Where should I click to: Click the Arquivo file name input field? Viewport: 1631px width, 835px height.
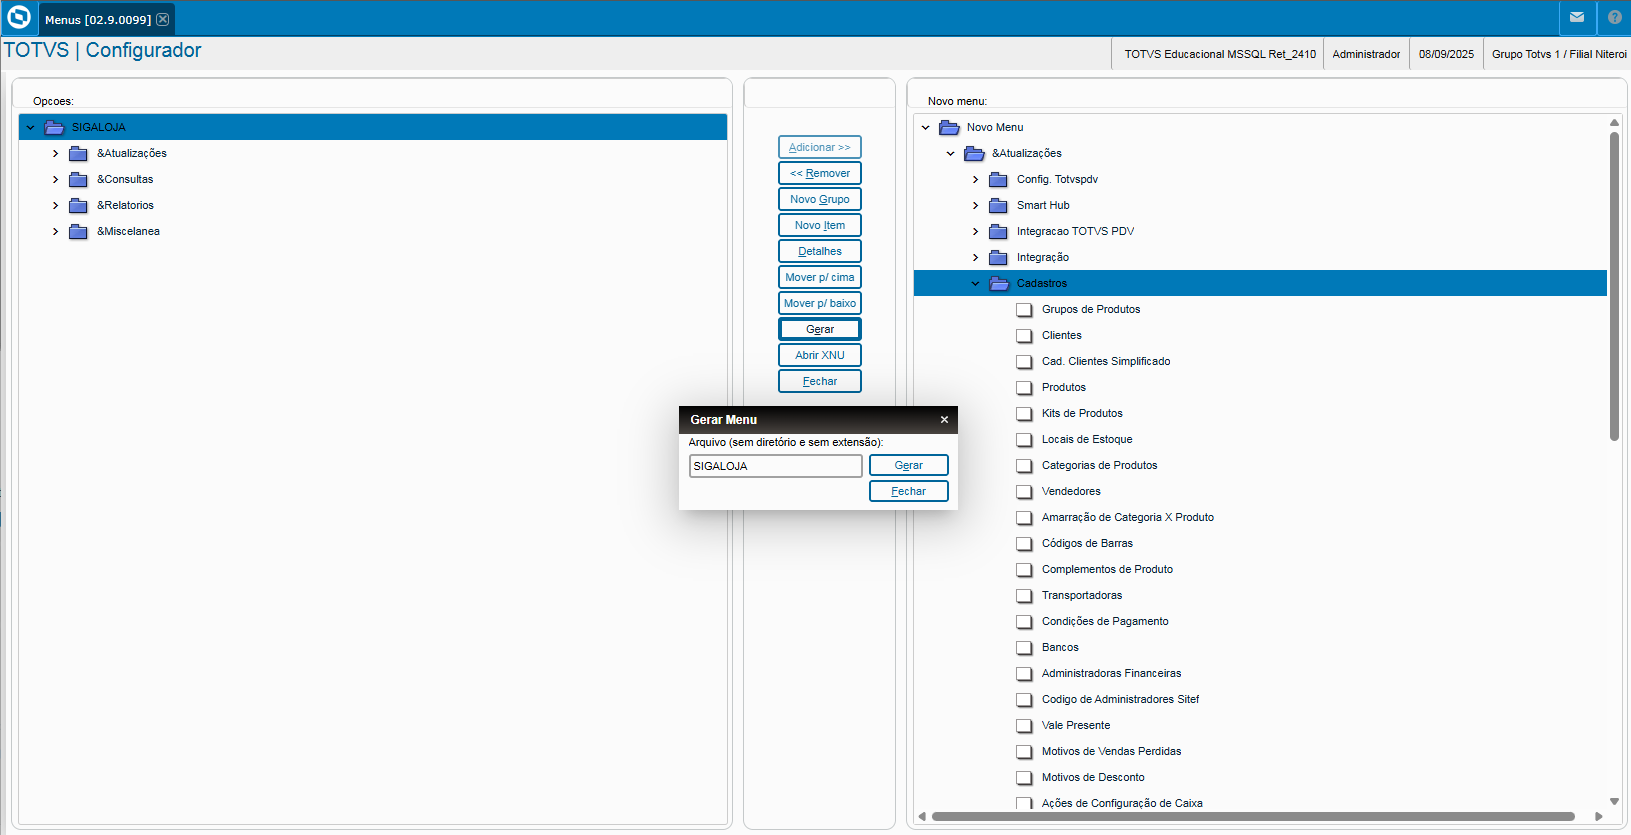click(x=776, y=466)
